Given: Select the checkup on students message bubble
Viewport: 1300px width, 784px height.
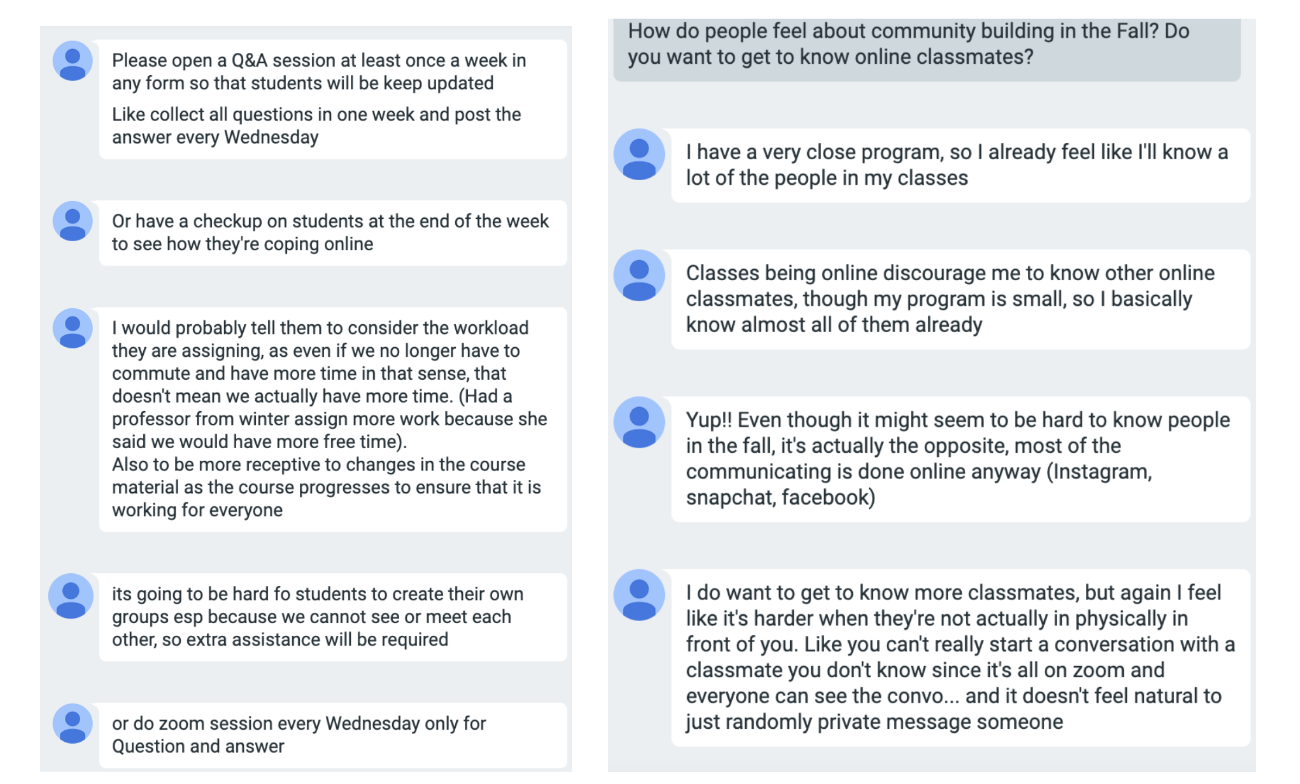Looking at the screenshot, I should click(333, 232).
